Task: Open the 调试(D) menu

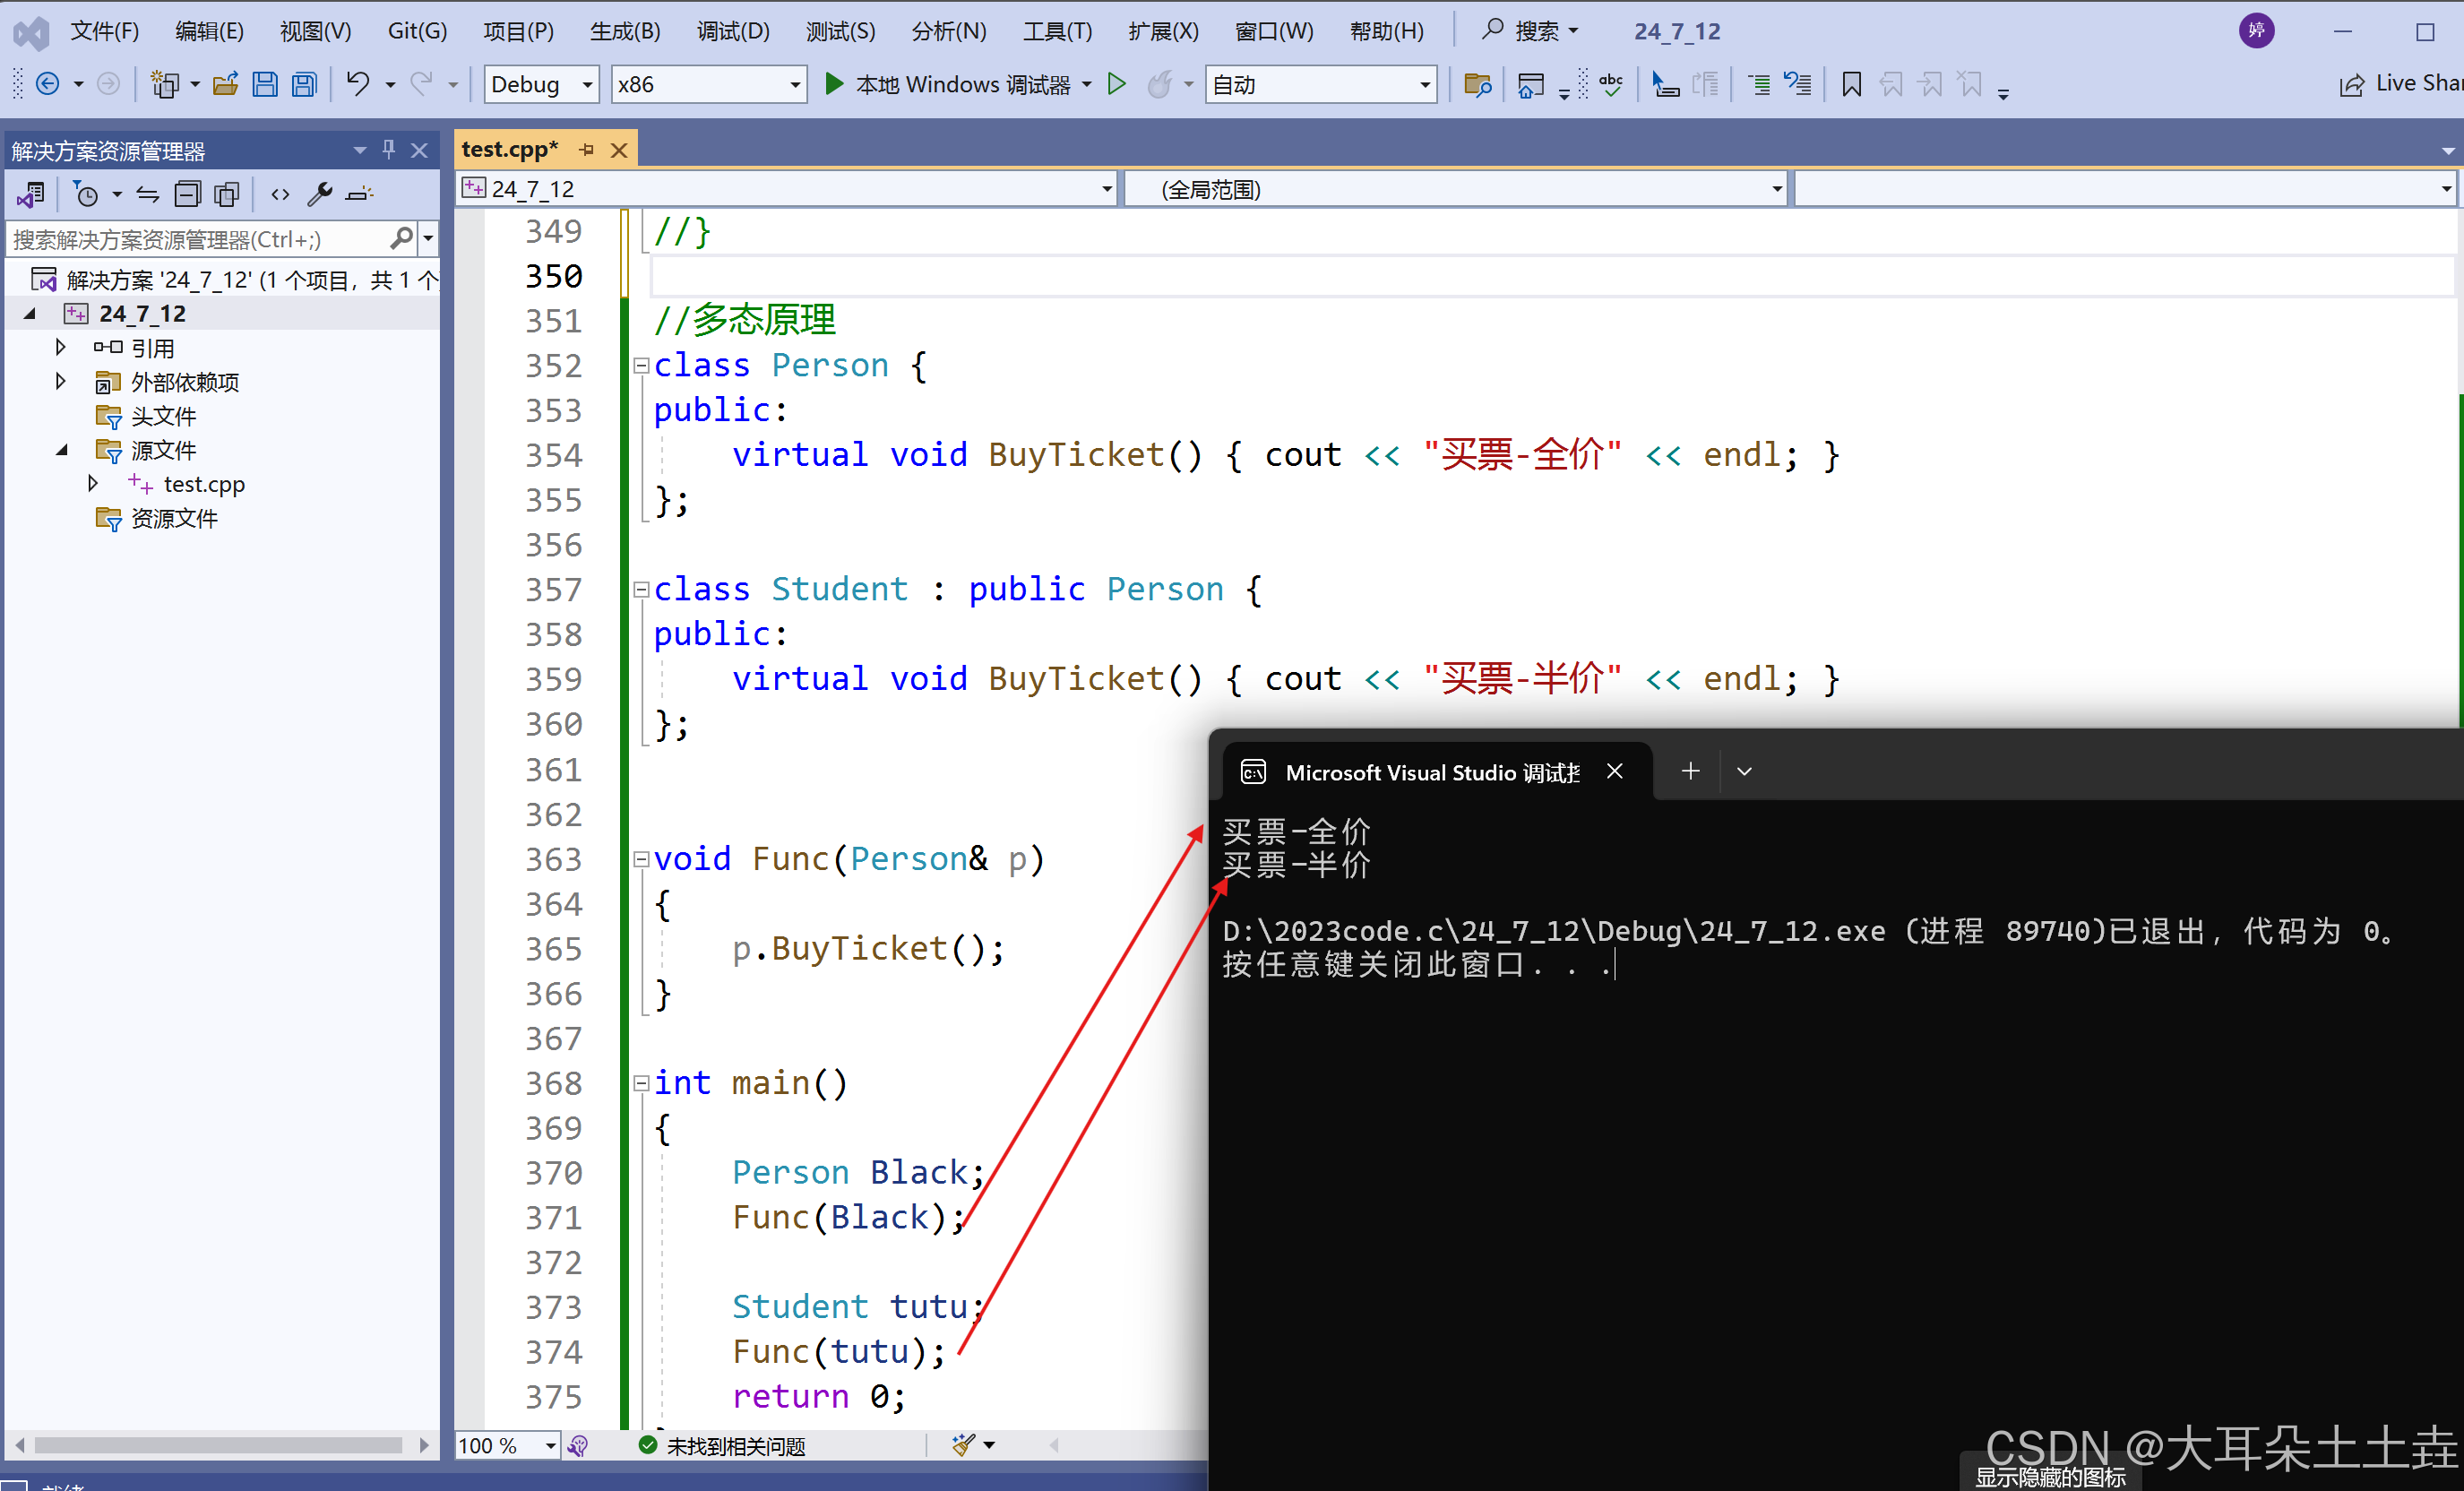Action: pos(732,31)
